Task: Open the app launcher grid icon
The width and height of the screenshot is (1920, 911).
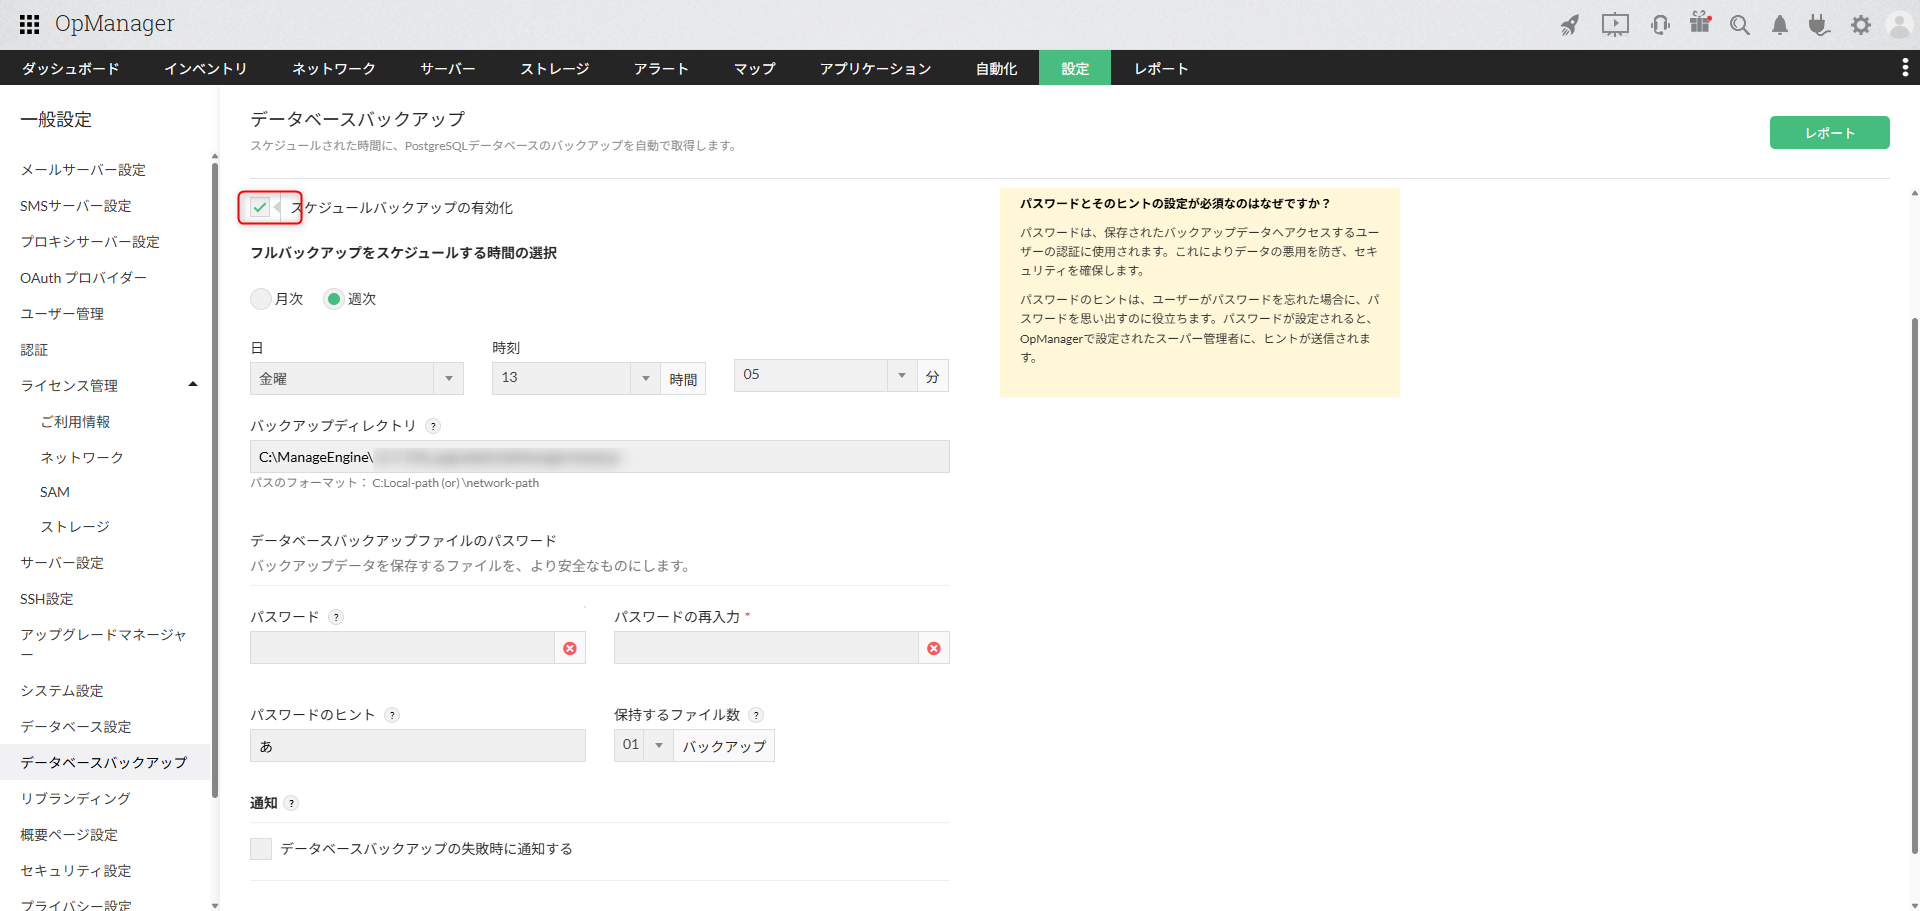Action: 29,24
